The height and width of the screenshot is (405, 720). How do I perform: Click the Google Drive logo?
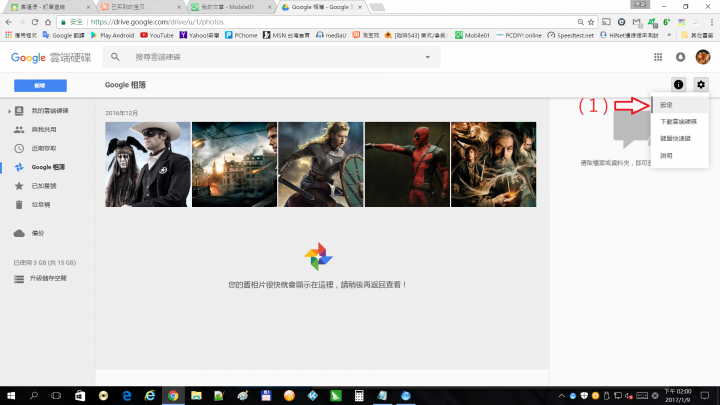pyautogui.click(x=51, y=57)
